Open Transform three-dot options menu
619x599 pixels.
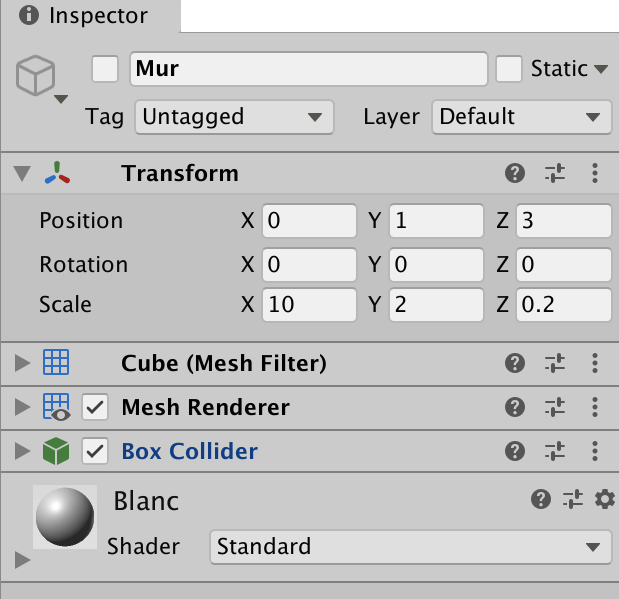point(595,174)
